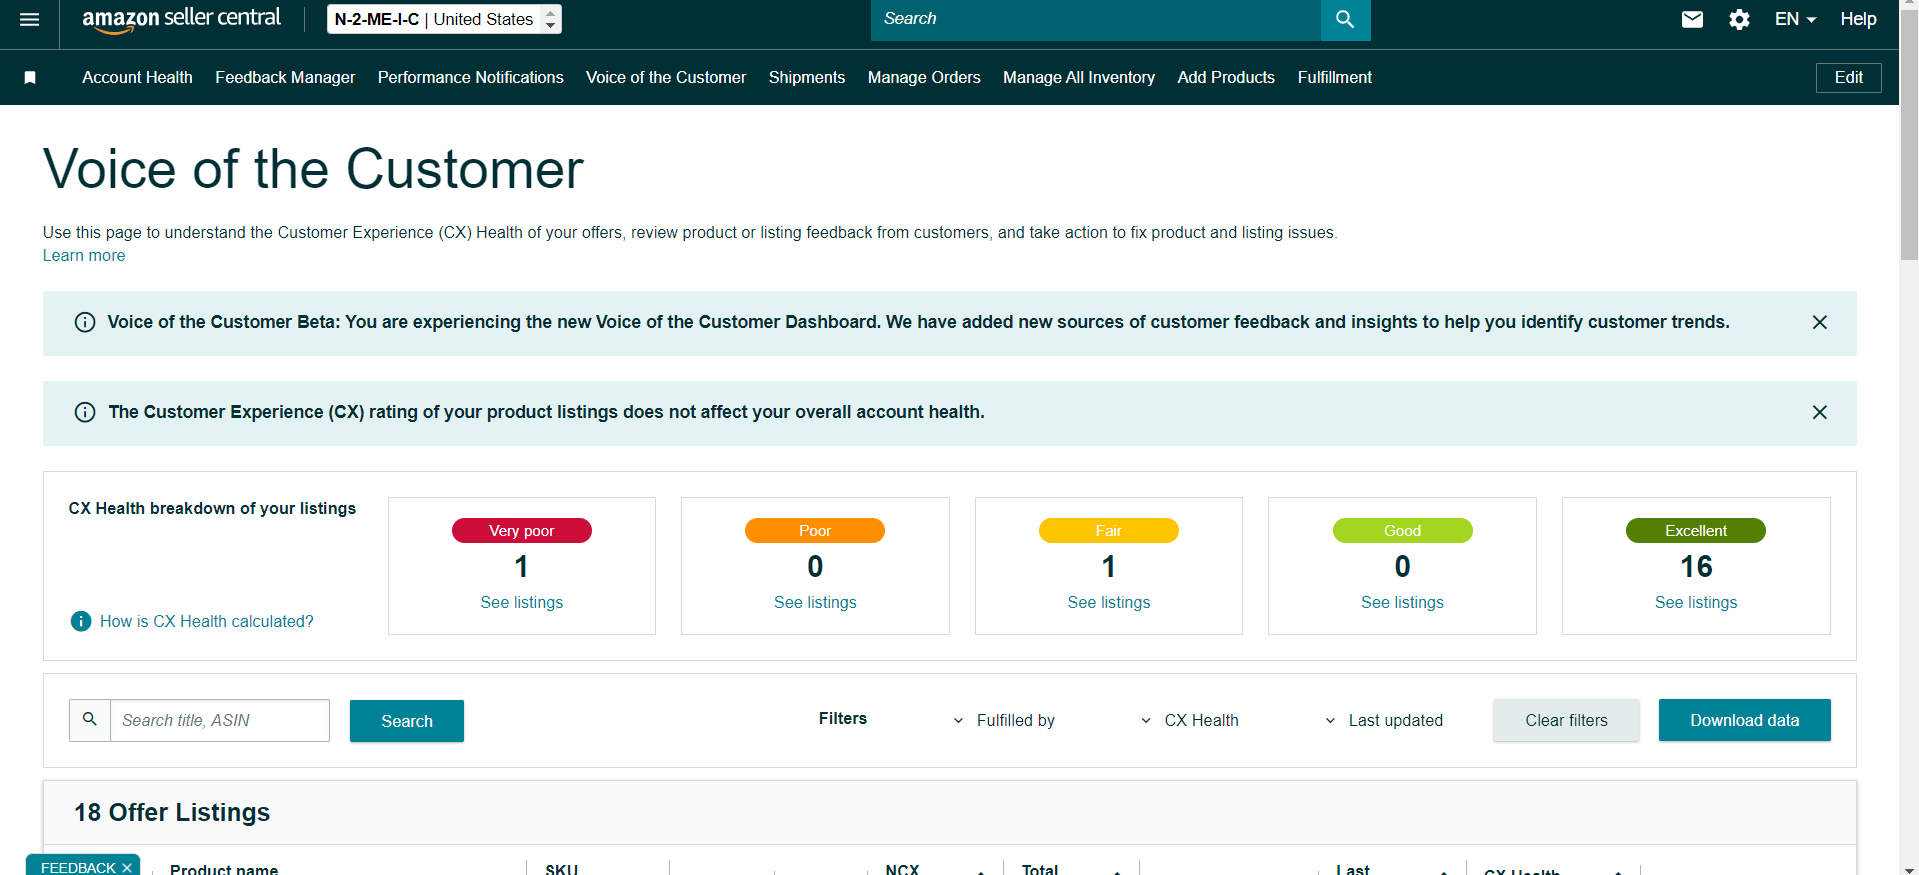1919x875 pixels.
Task: Click info icon beside How is CX Health calculated
Action: tap(81, 621)
